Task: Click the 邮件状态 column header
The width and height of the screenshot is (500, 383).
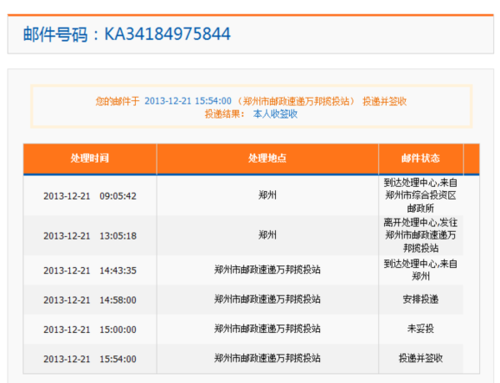Action: [x=421, y=158]
